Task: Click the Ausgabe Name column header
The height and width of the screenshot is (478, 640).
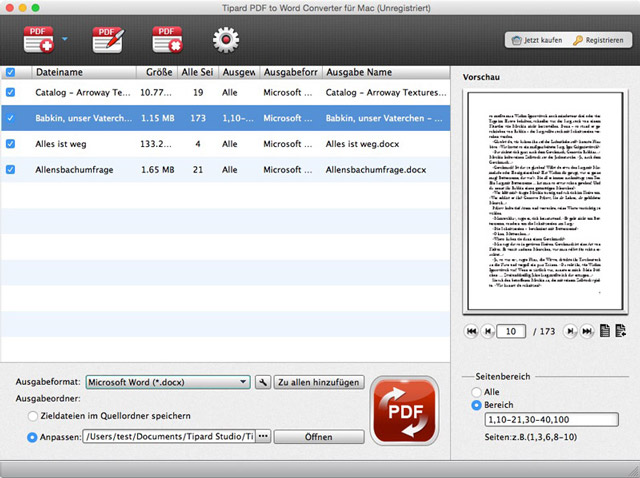Action: pyautogui.click(x=386, y=72)
